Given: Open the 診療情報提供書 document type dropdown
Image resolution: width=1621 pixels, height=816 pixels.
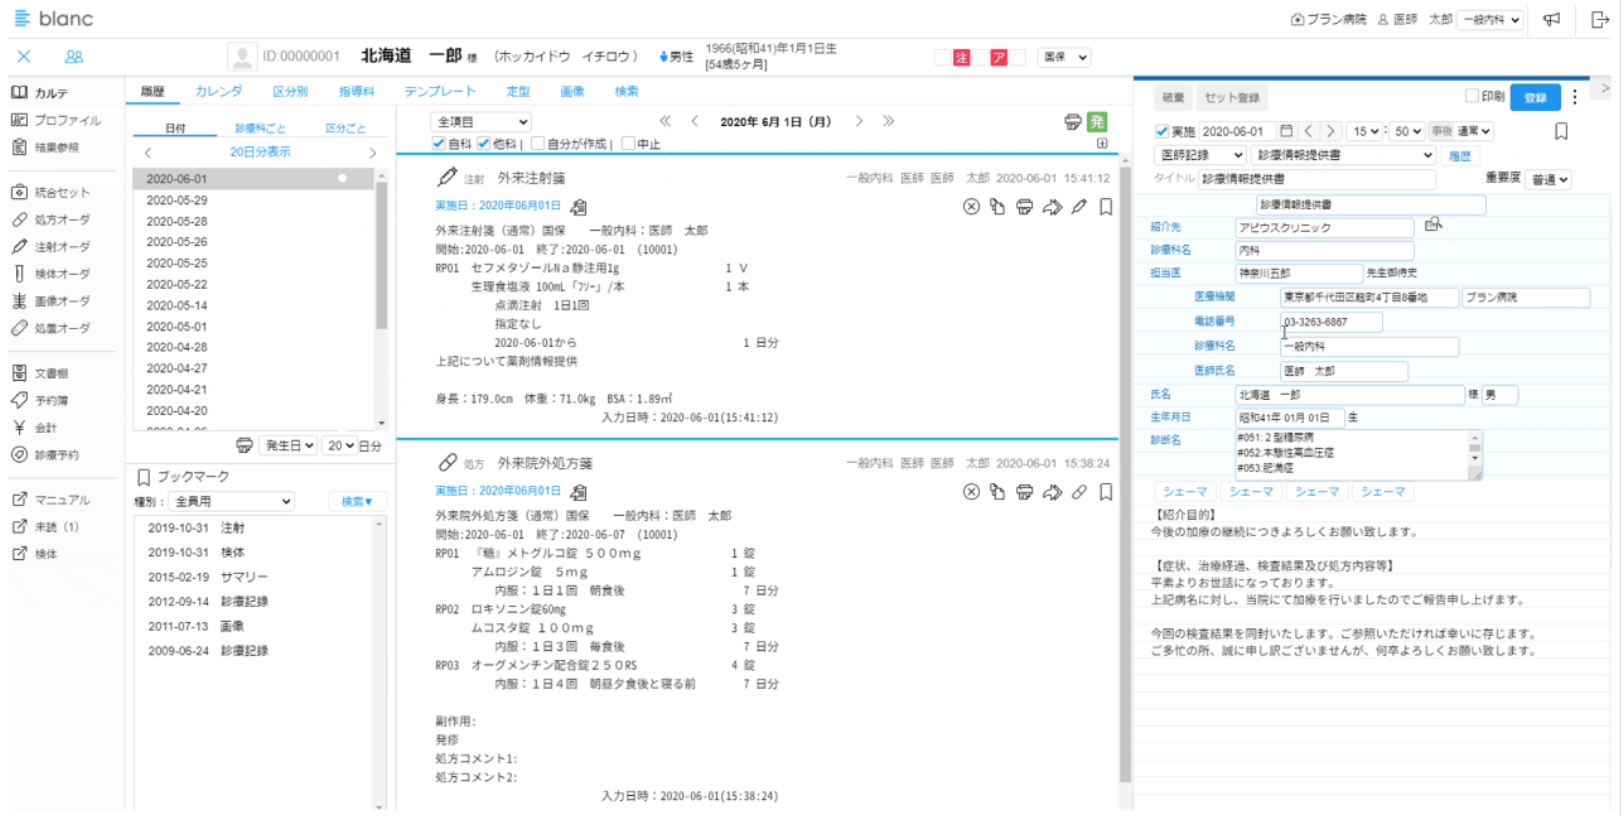Looking at the screenshot, I should coord(1343,156).
